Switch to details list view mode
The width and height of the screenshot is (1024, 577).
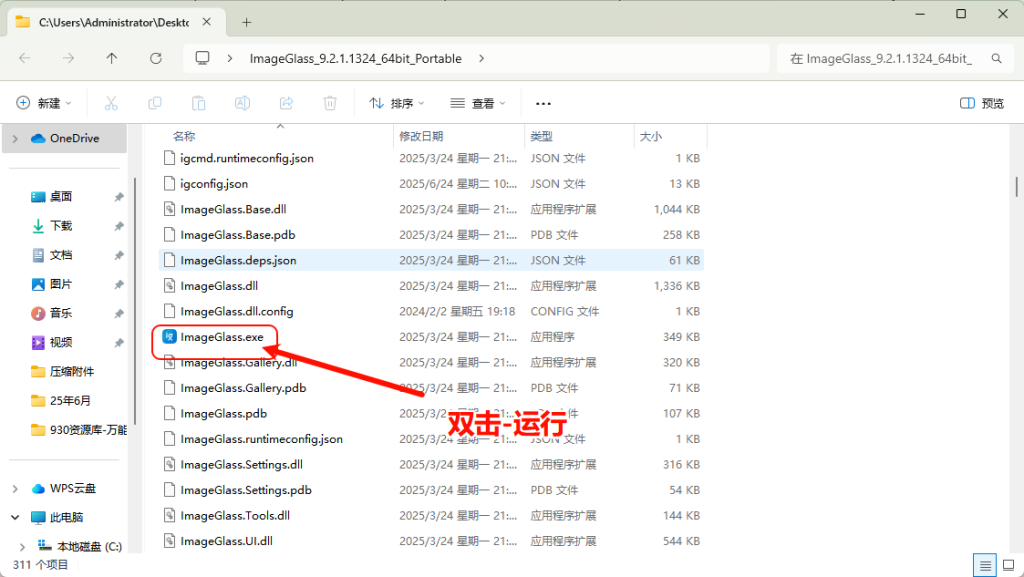coord(983,565)
